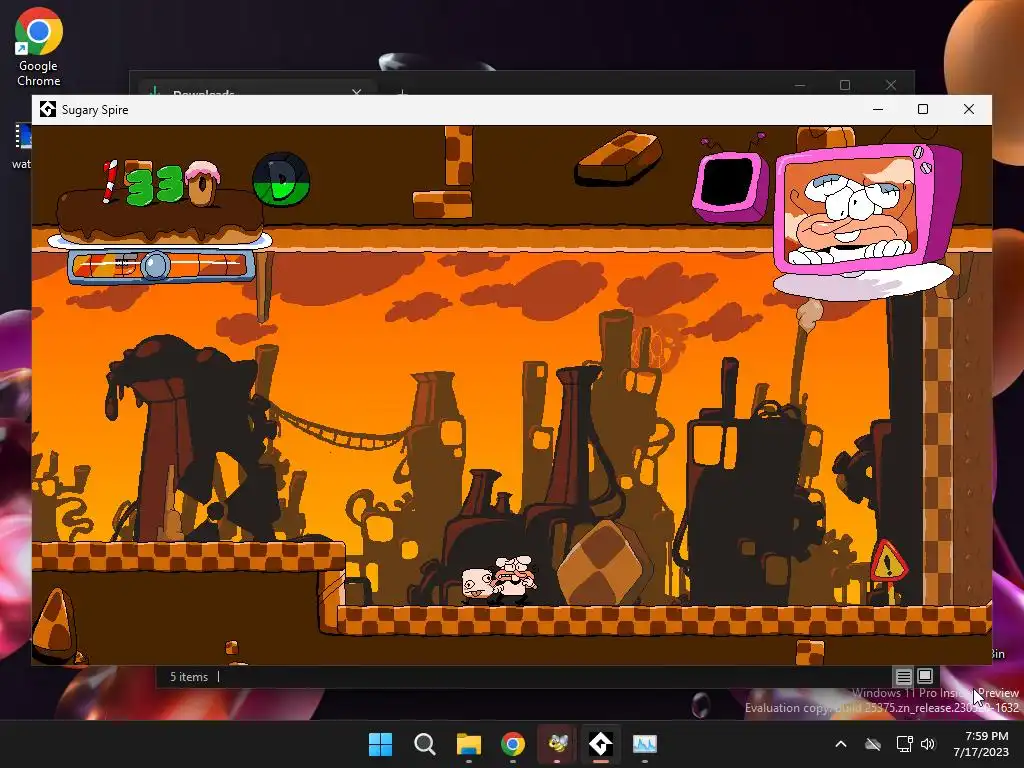The height and width of the screenshot is (768, 1024).
Task: Click the '5 items' status bar text
Action: [189, 677]
